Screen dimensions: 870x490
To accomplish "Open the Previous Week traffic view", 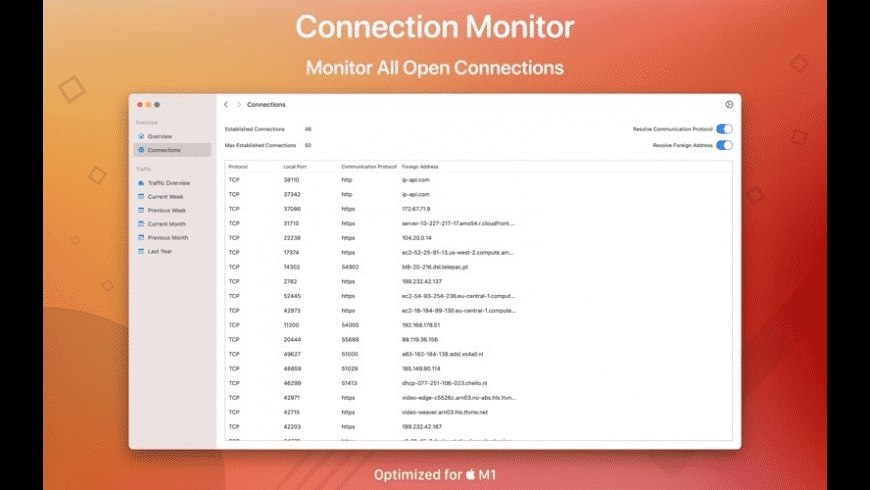I will (166, 211).
